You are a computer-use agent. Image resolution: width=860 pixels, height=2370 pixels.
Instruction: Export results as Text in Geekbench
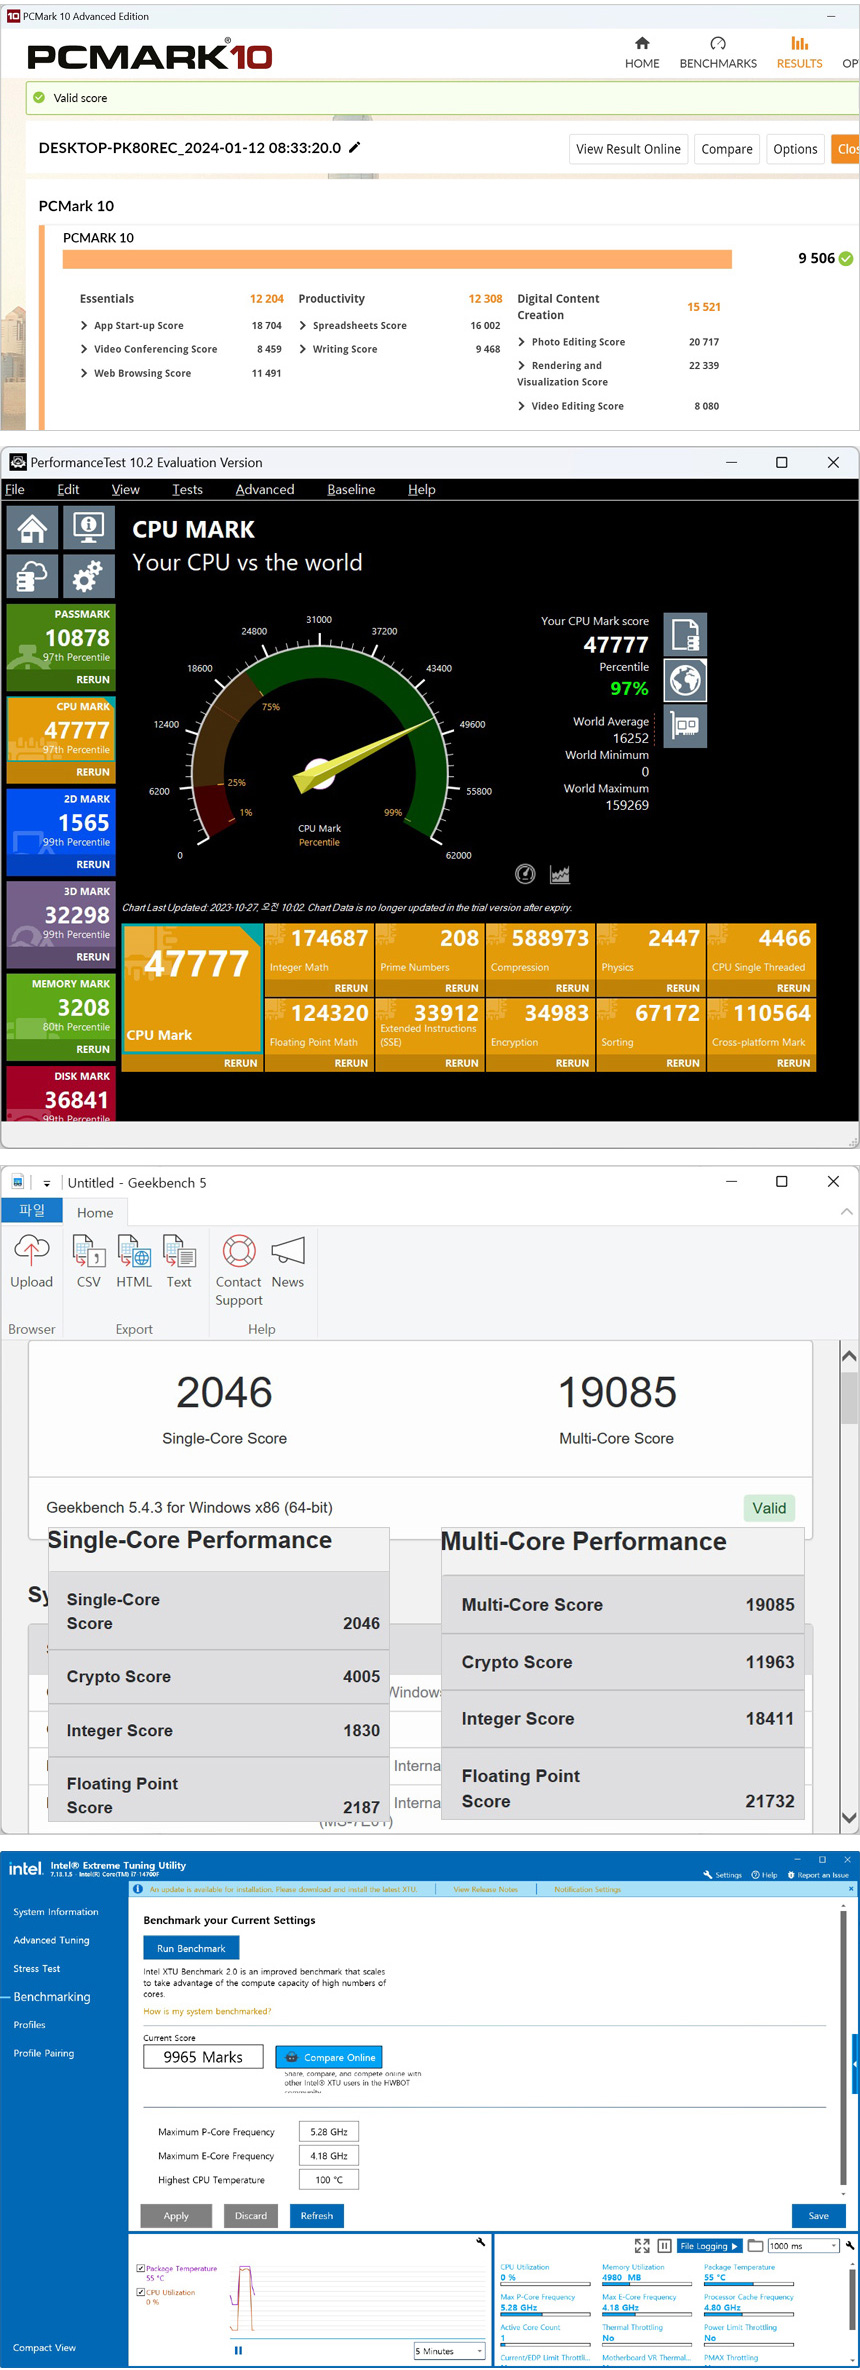179,1262
